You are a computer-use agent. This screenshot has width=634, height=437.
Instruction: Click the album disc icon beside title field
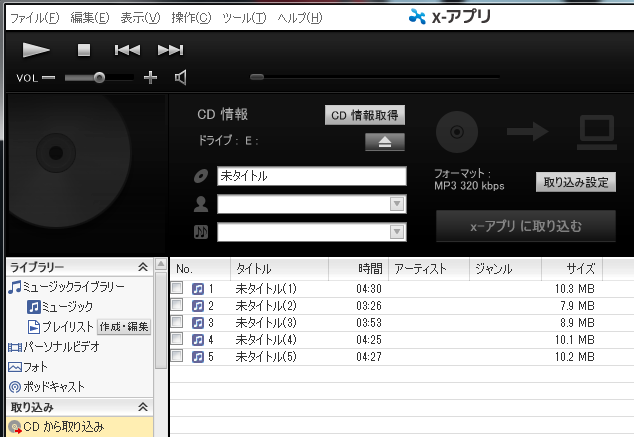[x=201, y=176]
